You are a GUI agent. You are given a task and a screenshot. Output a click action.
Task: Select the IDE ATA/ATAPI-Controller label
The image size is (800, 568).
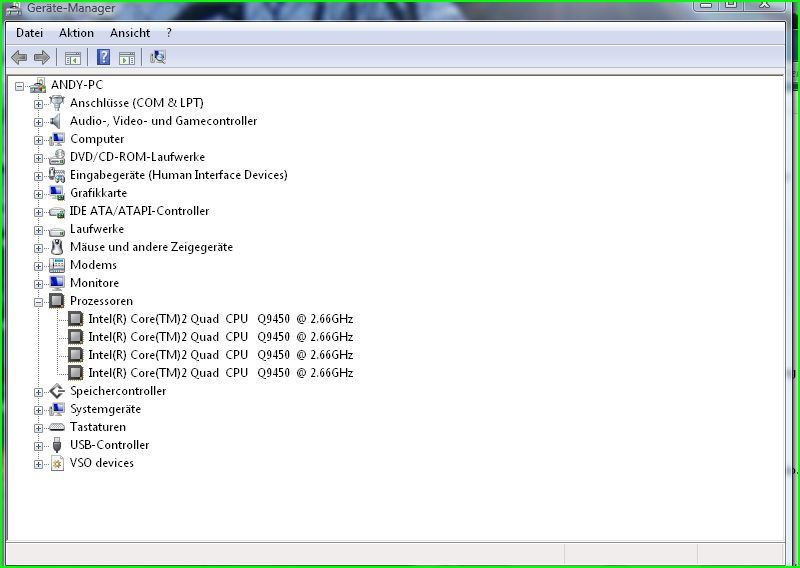click(139, 211)
